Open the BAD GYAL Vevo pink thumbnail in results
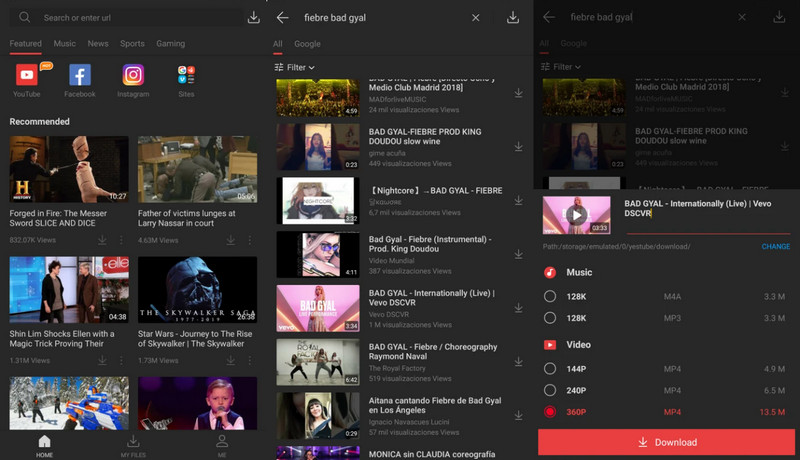This screenshot has height=460, width=800. [318, 308]
